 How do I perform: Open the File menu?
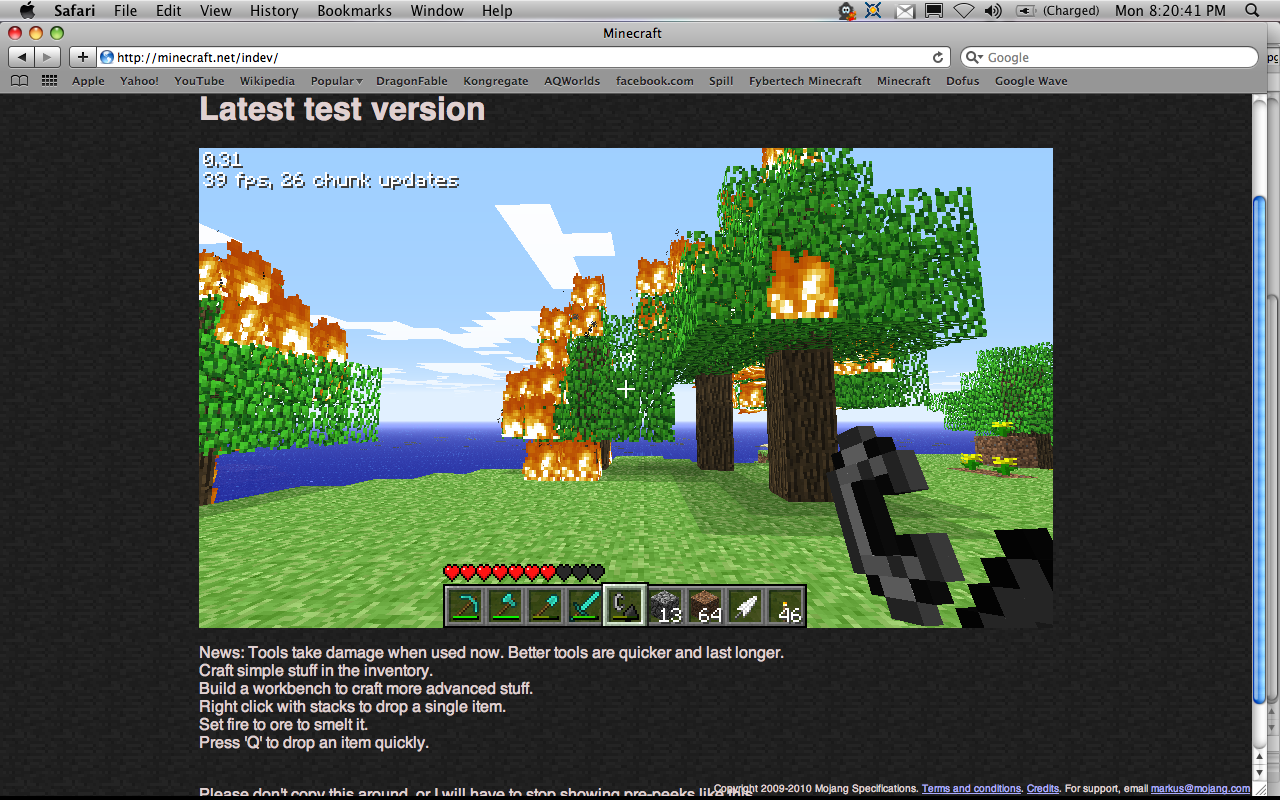[x=125, y=11]
